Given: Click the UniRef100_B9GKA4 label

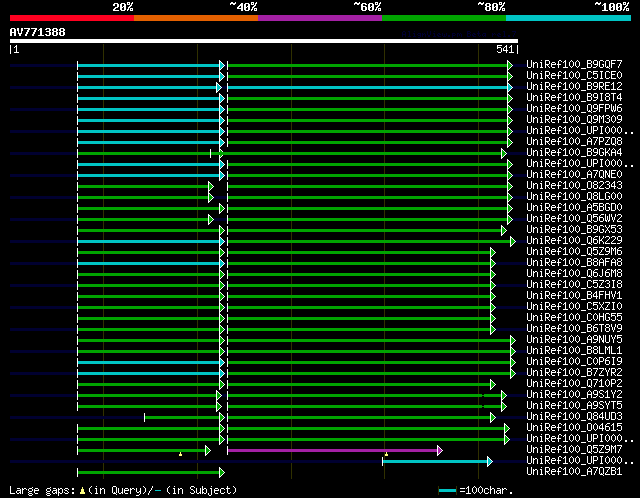Looking at the screenshot, I should (574, 153).
